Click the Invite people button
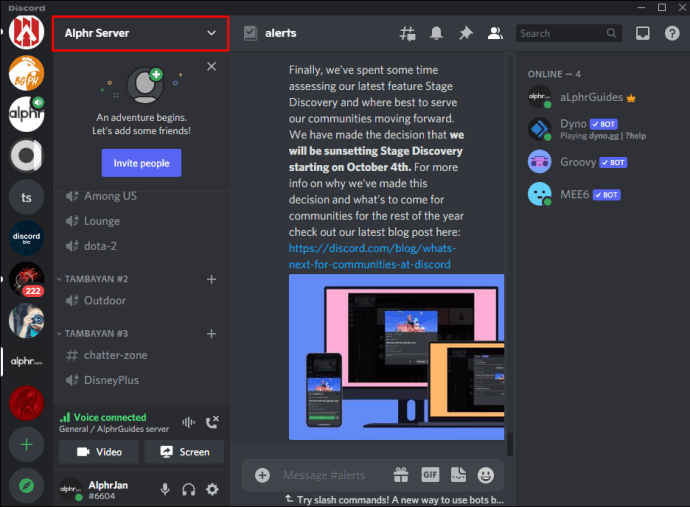The height and width of the screenshot is (507, 690). click(x=141, y=163)
